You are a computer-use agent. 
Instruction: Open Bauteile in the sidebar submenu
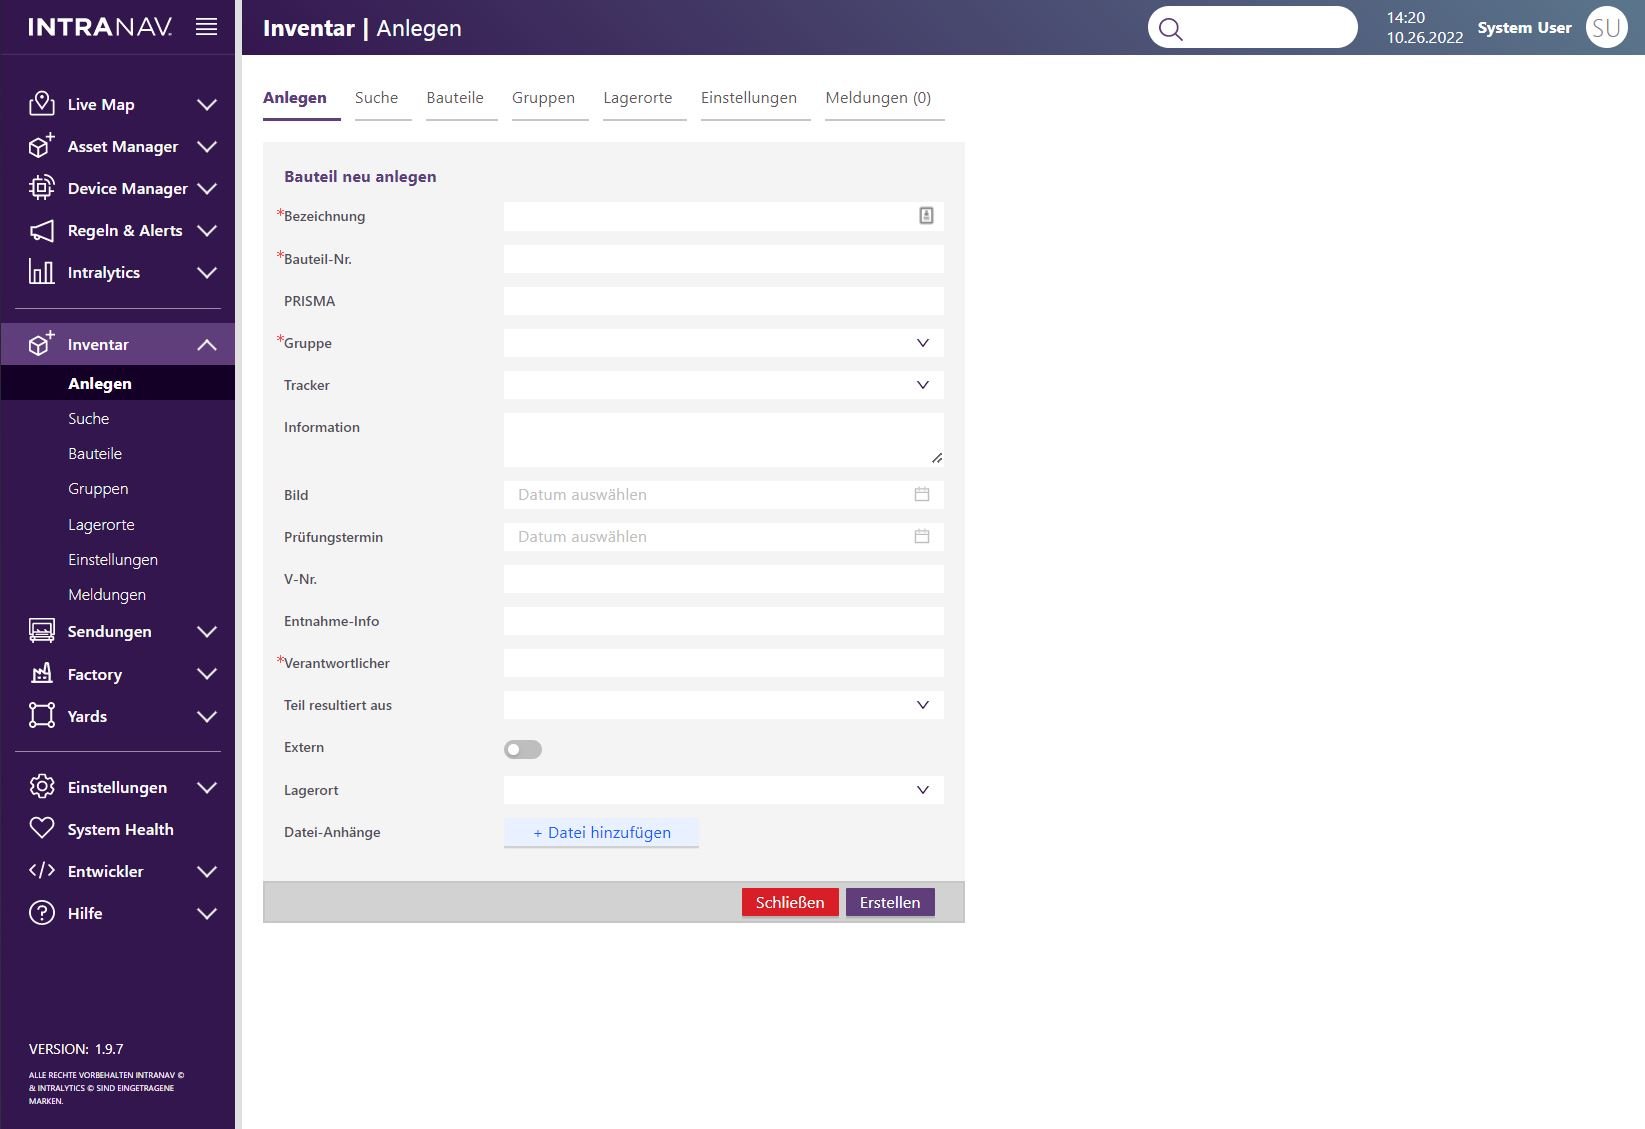[x=95, y=453]
